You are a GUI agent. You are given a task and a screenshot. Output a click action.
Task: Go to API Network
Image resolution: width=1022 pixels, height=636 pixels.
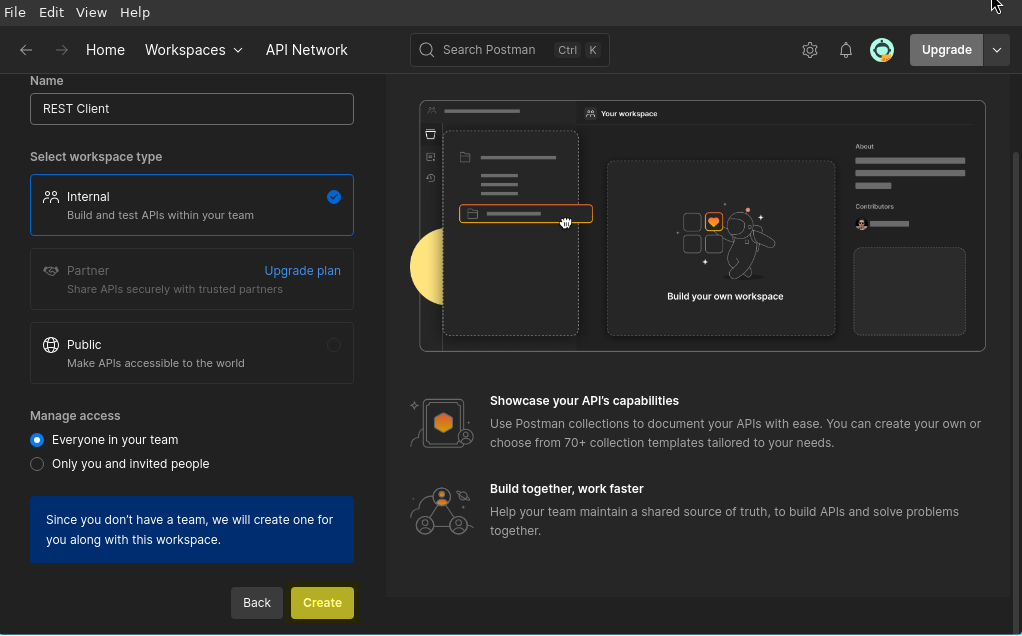(x=306, y=50)
